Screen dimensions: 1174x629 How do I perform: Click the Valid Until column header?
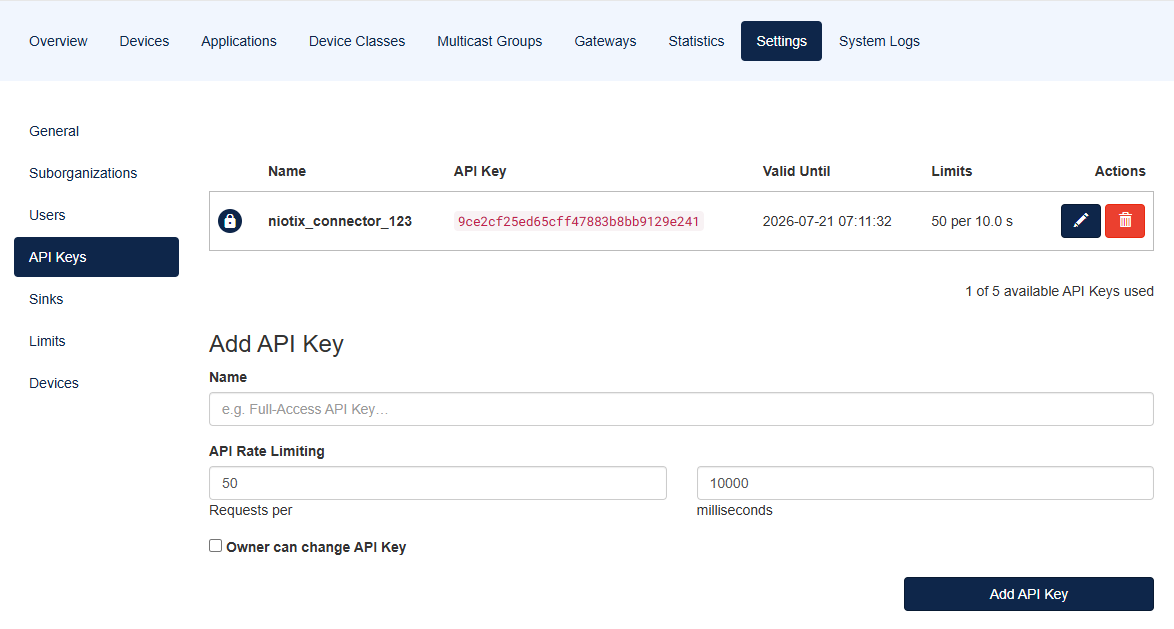[x=796, y=171]
